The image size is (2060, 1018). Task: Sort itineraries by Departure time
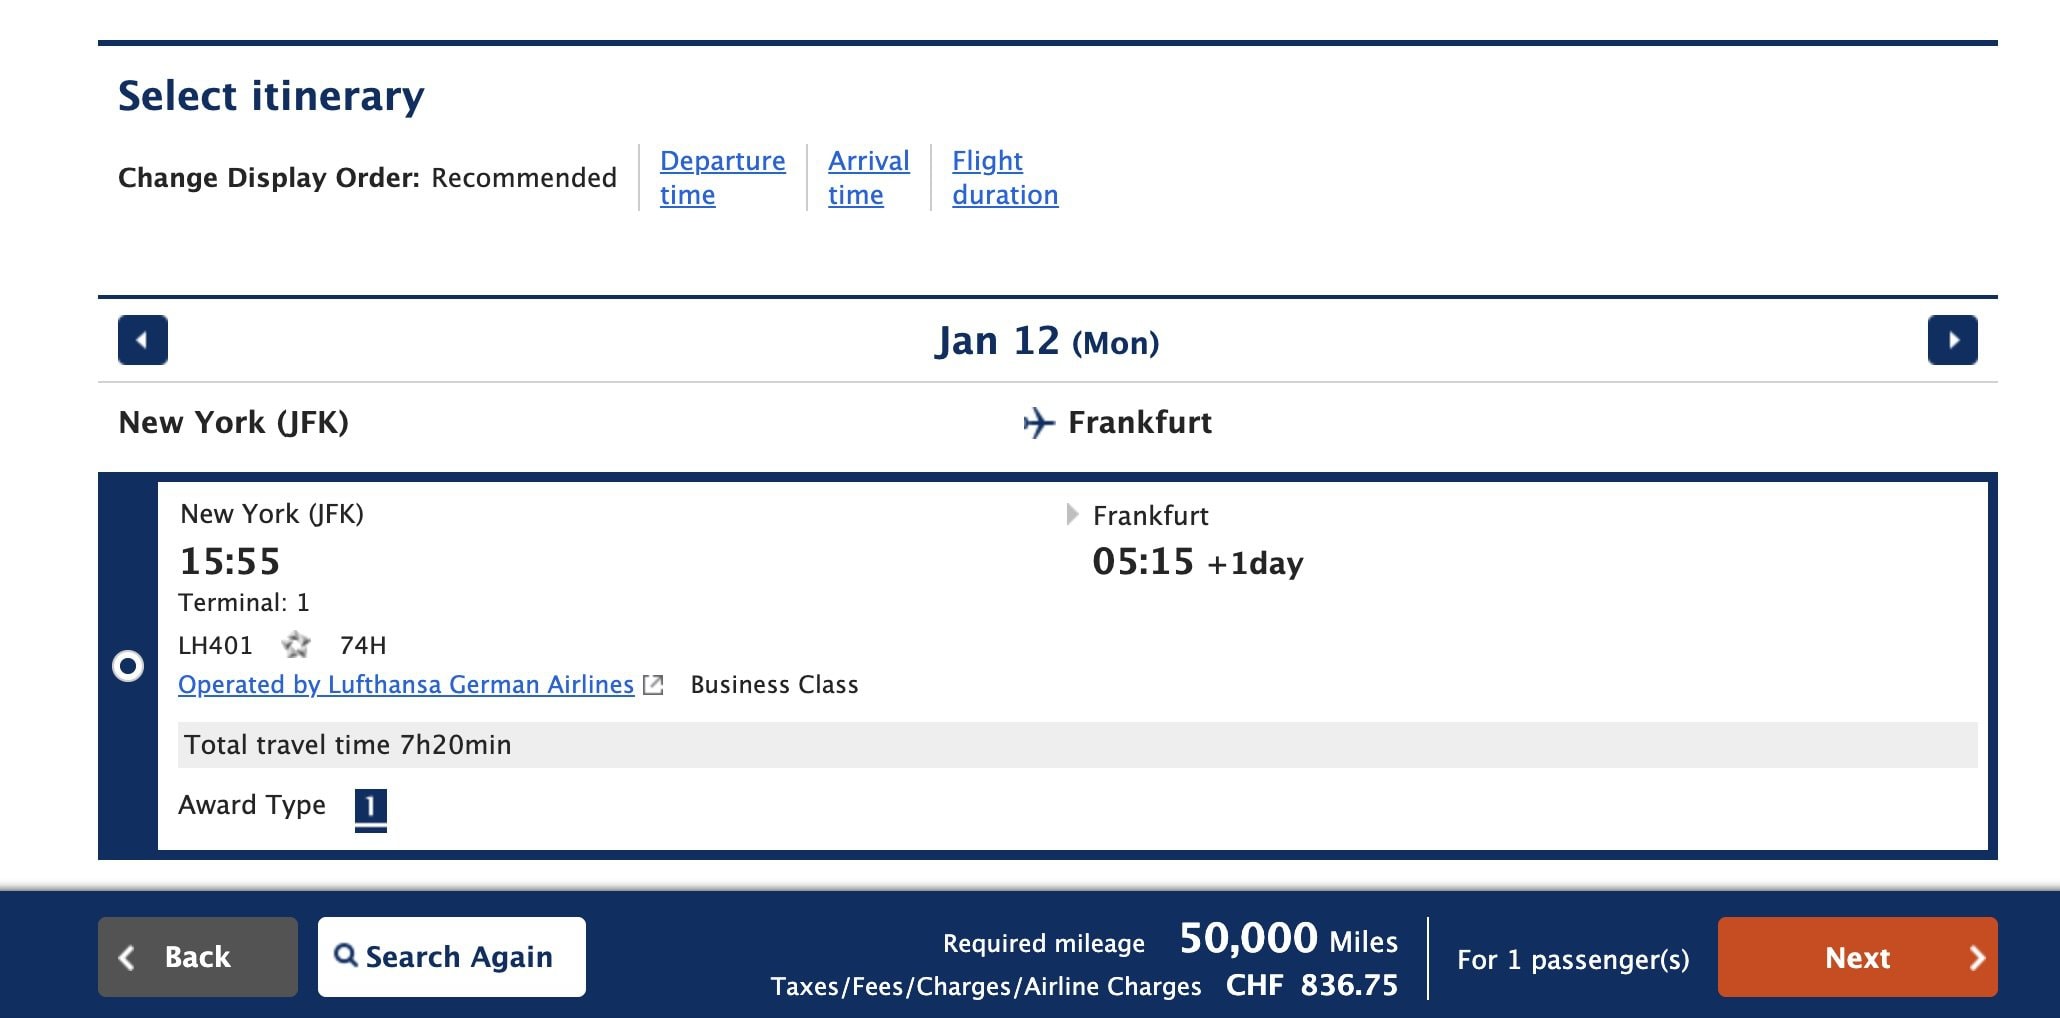click(x=722, y=177)
